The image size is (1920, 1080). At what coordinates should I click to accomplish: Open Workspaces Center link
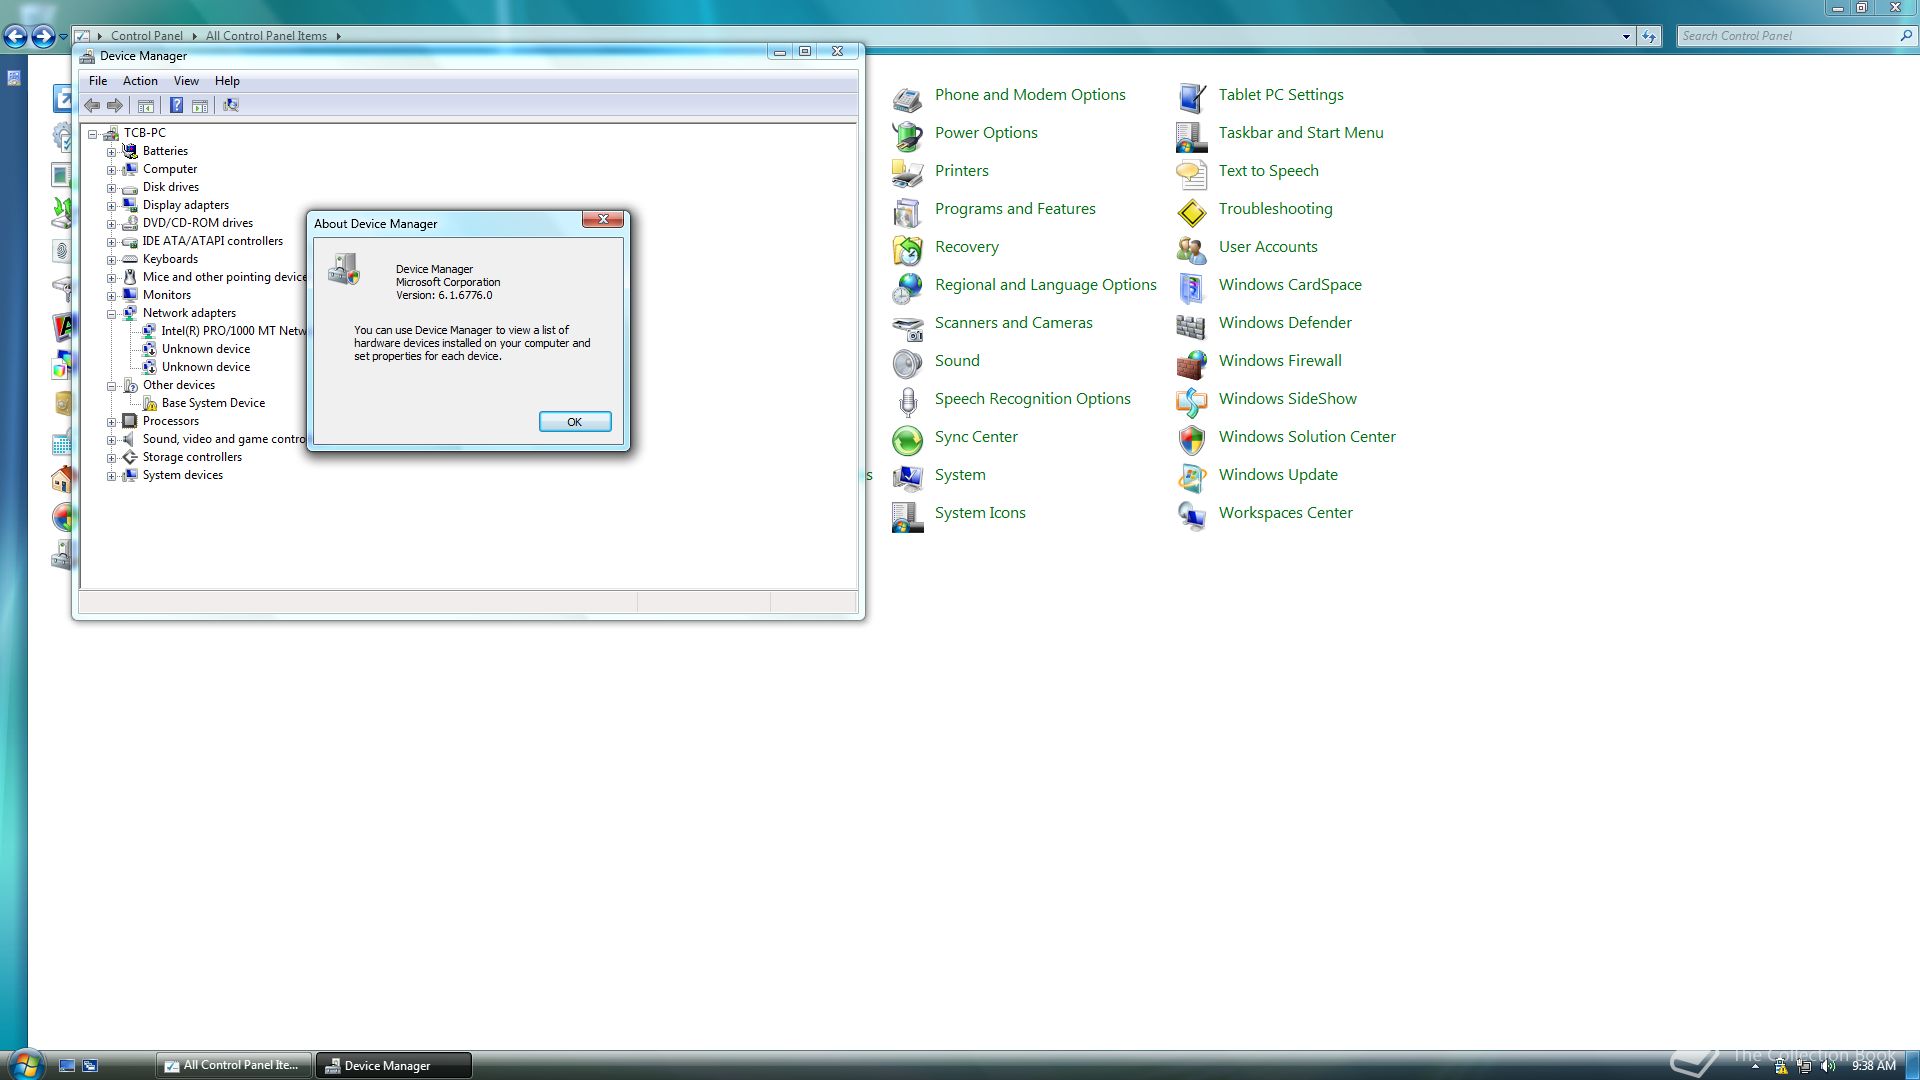[1286, 513]
